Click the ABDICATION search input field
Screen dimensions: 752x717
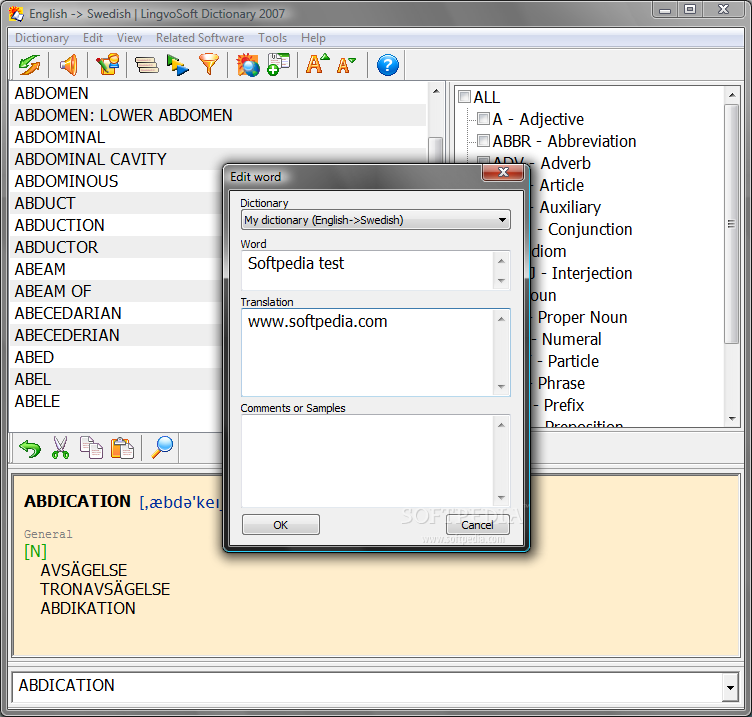[367, 685]
